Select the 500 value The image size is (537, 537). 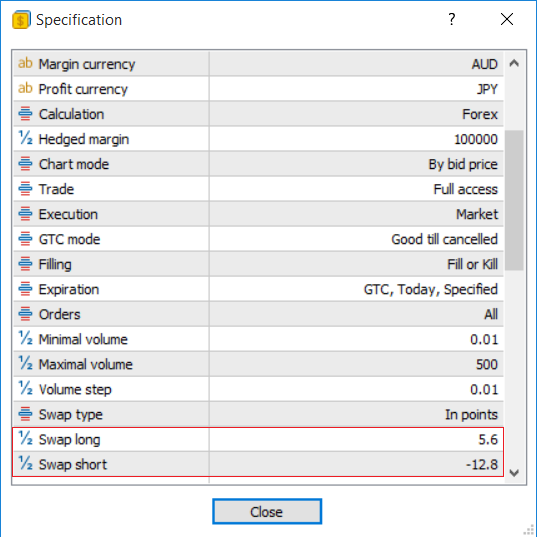click(x=487, y=365)
